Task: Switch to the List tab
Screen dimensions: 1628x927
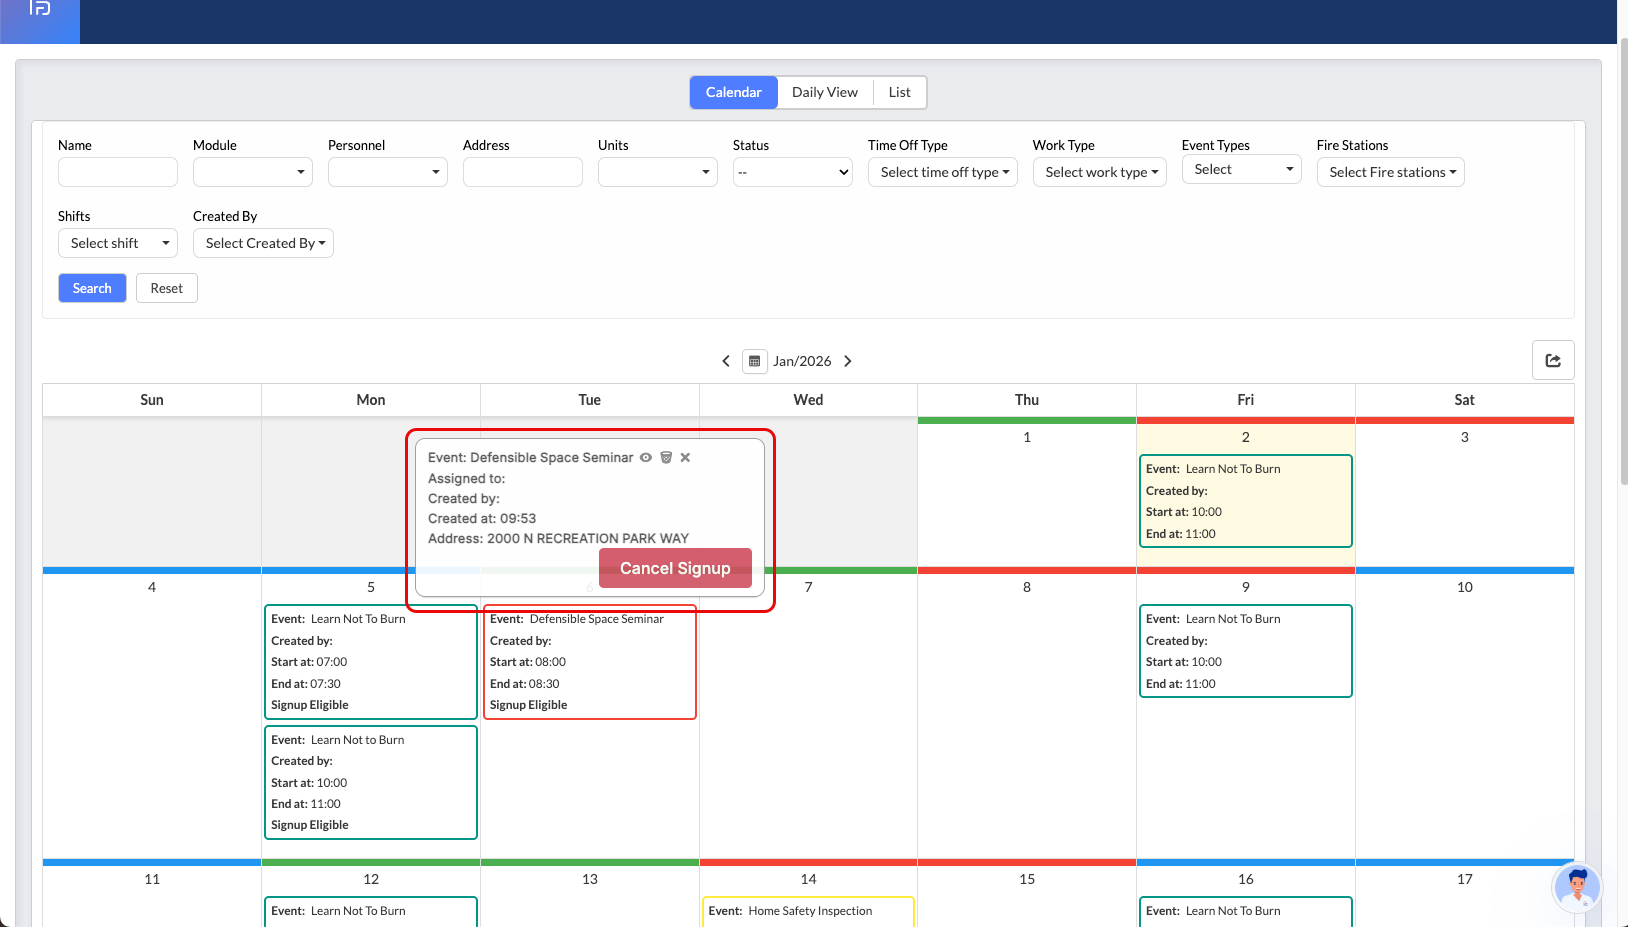Action: pos(899,92)
